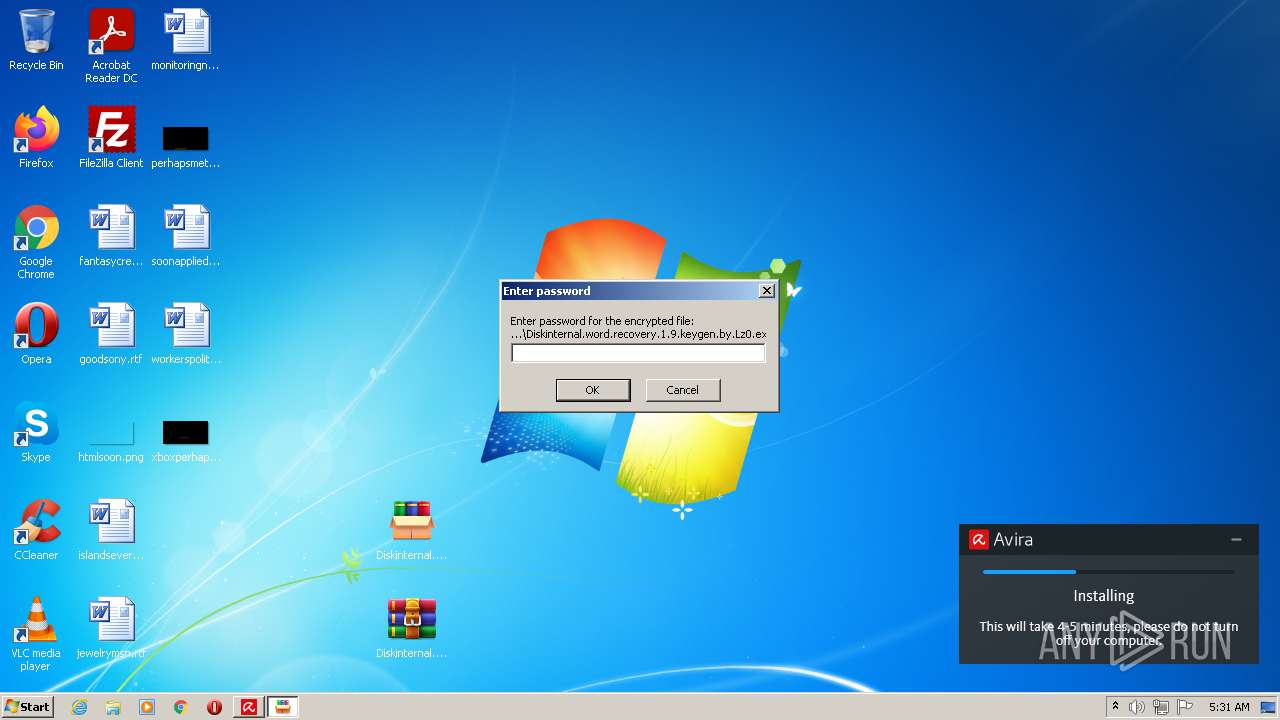Open VLC media player shortcut
The height and width of the screenshot is (720, 1280).
click(36, 634)
